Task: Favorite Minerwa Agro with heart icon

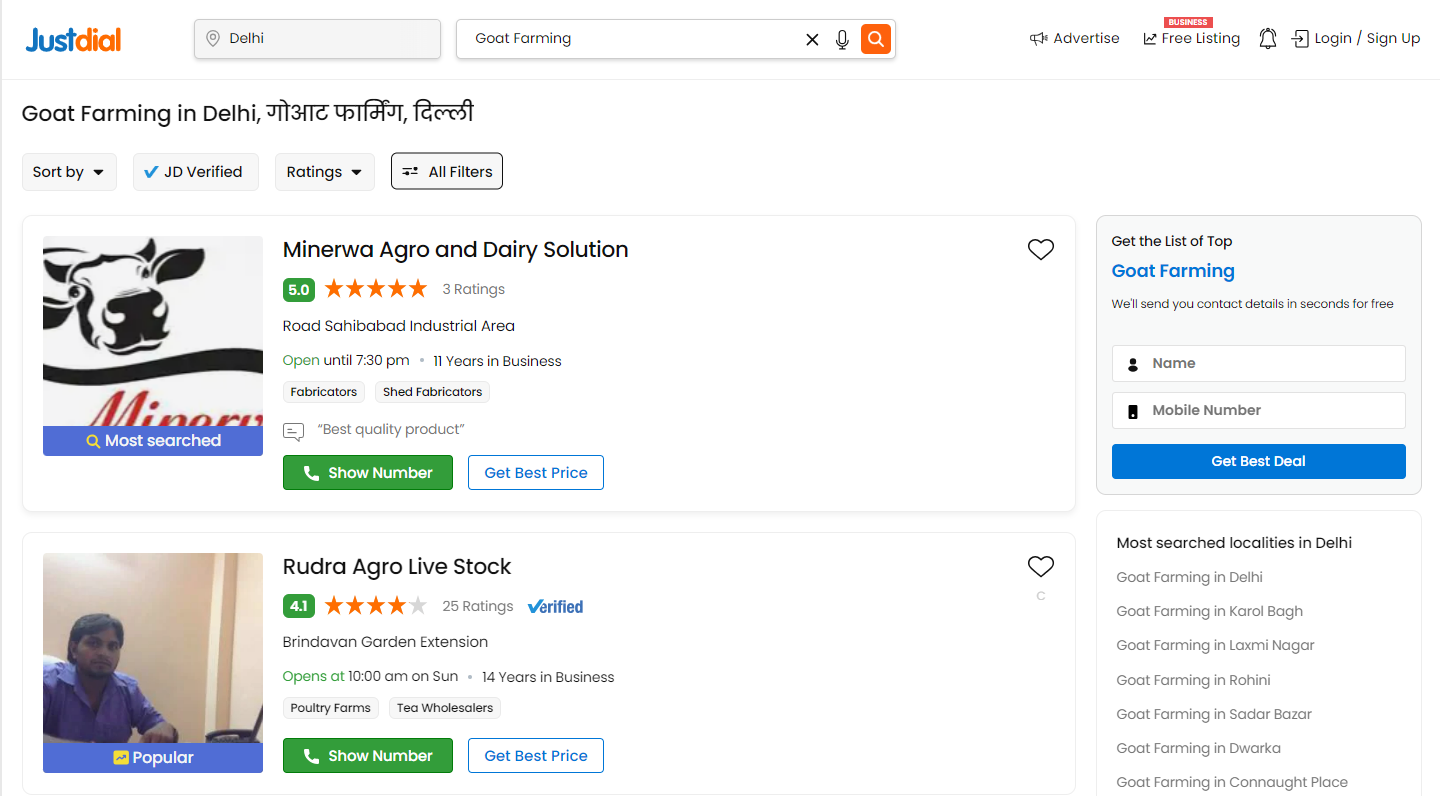Action: [1041, 250]
